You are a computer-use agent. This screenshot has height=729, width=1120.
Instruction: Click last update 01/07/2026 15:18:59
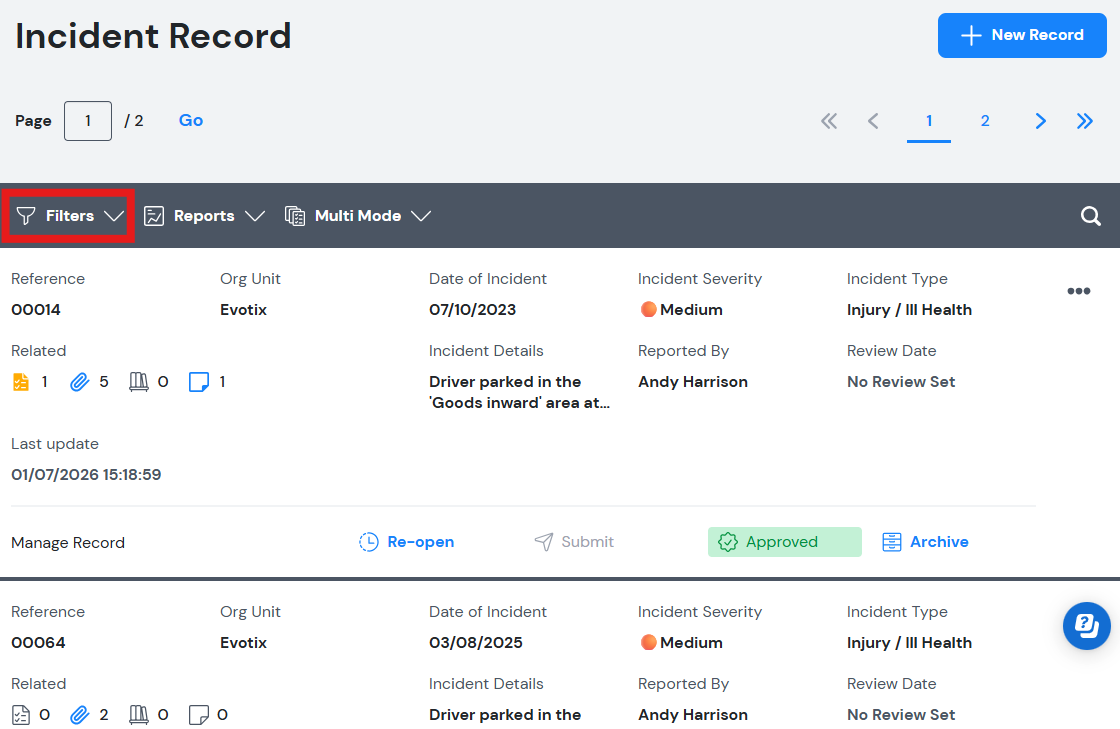coord(86,475)
